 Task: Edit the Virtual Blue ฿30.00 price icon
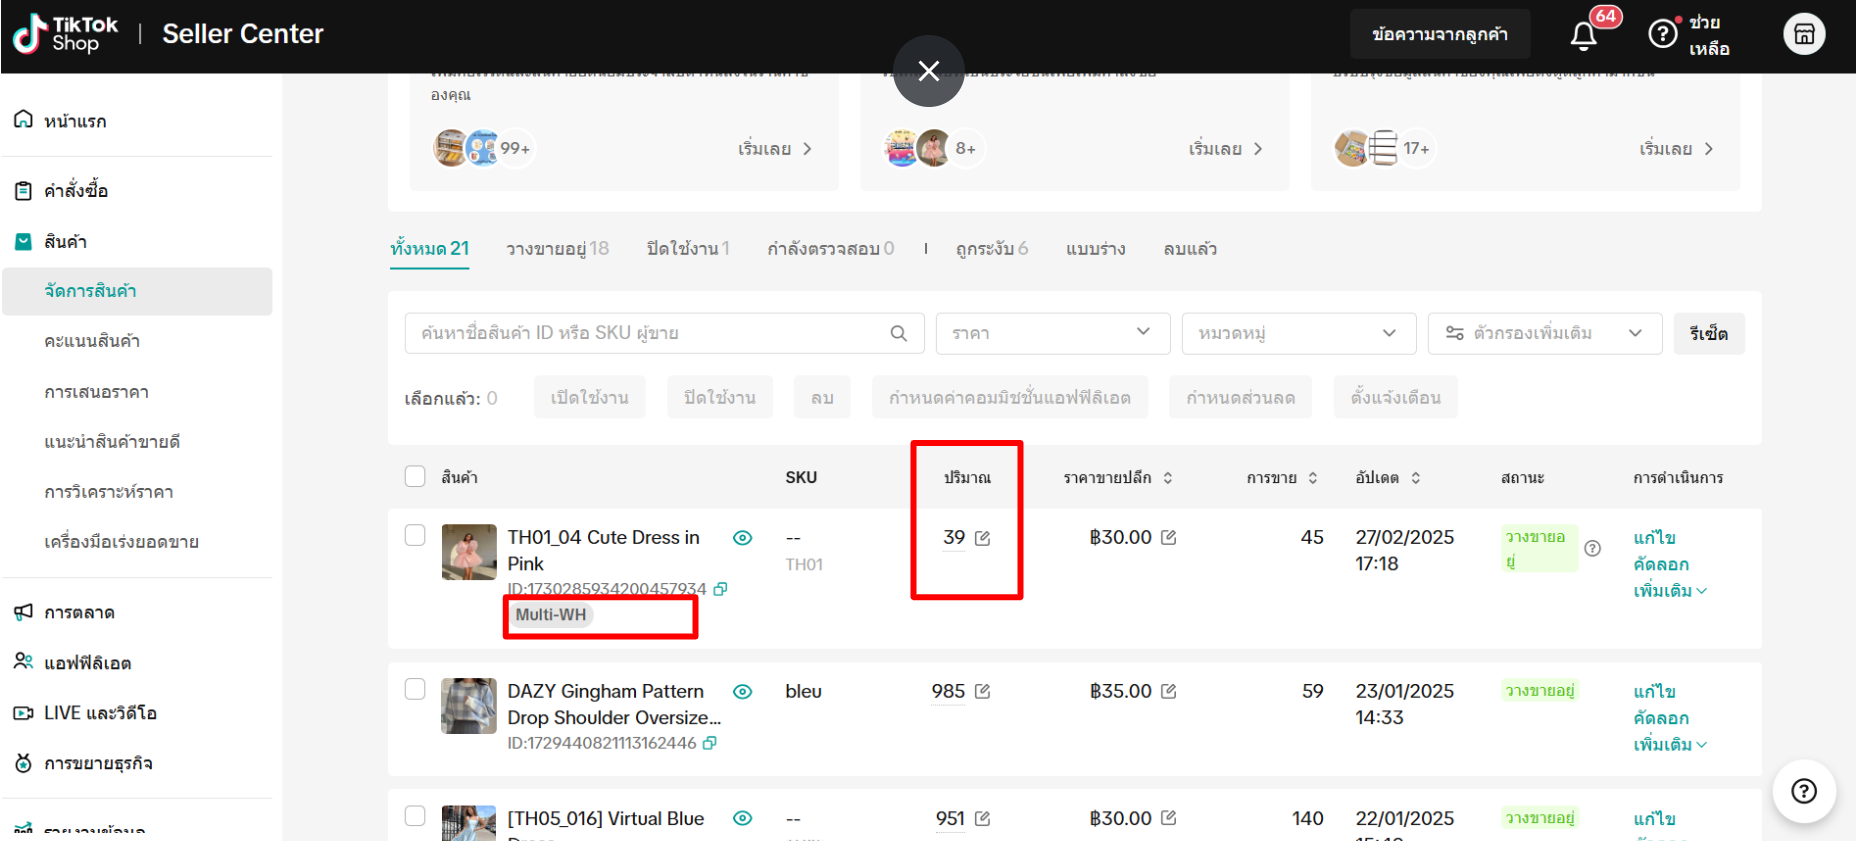coord(1169,818)
